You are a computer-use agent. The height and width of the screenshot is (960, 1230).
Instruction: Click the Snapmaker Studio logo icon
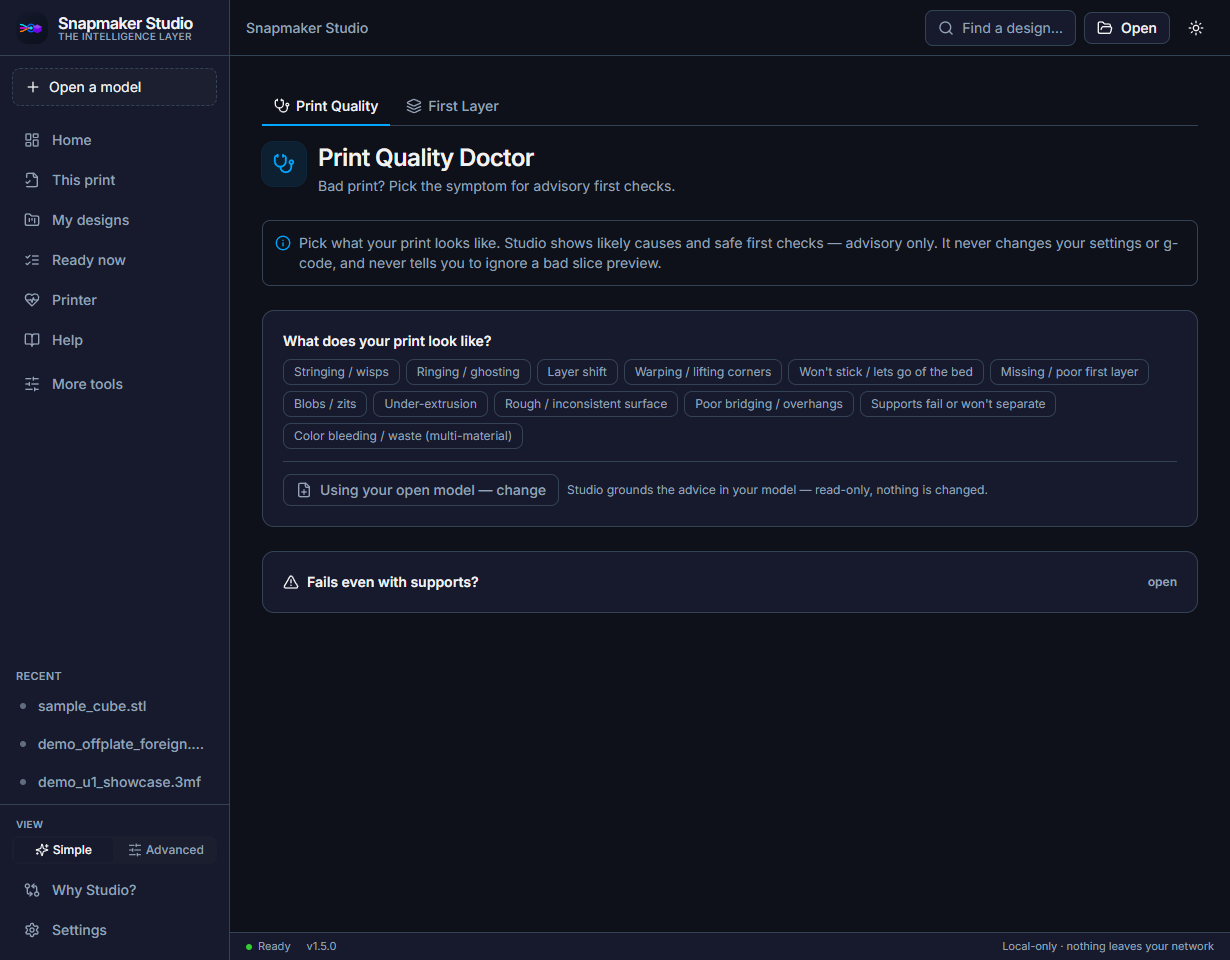coord(32,28)
